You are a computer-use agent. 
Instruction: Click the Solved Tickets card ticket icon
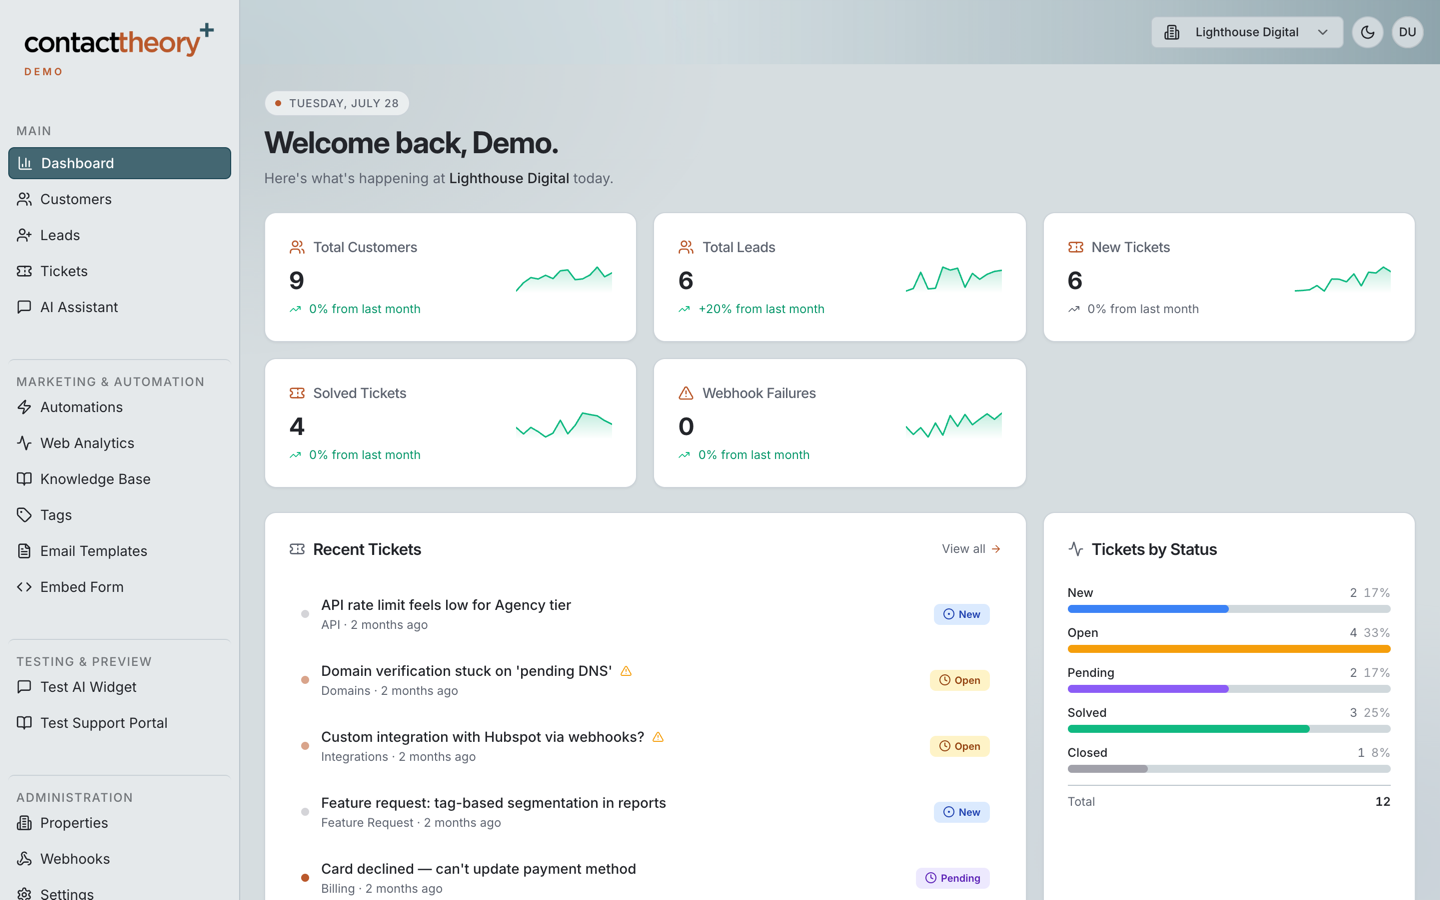click(297, 393)
